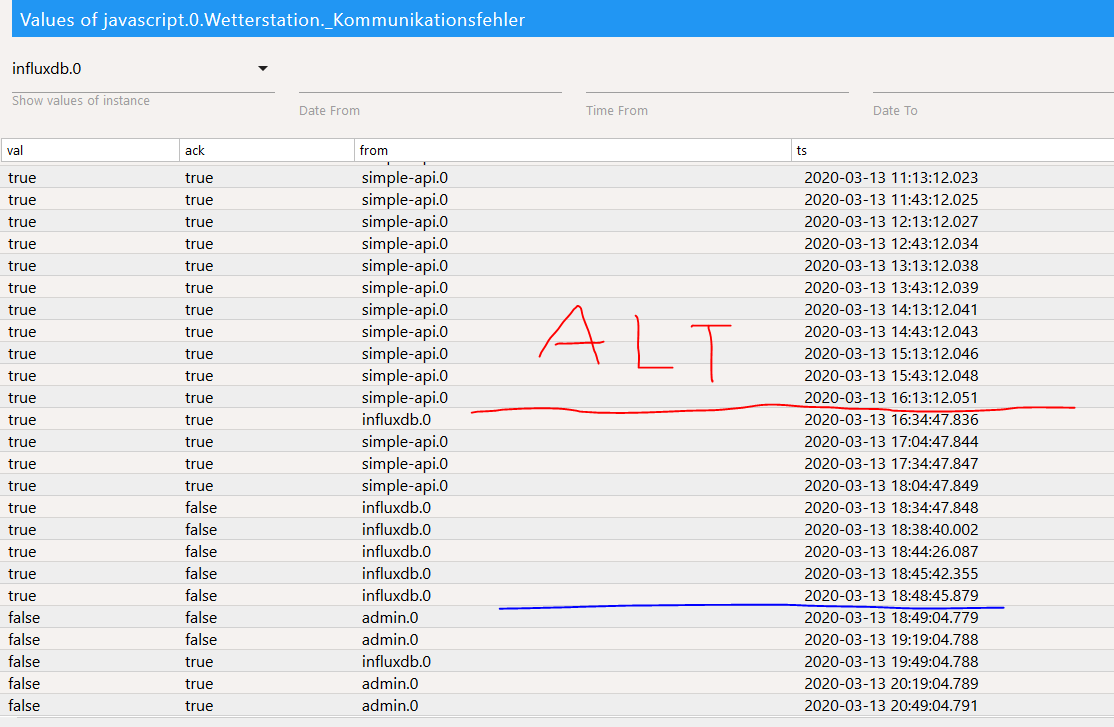
Task: Select timestamp 2020-03-13 17:04:47.844
Action: pos(891,442)
